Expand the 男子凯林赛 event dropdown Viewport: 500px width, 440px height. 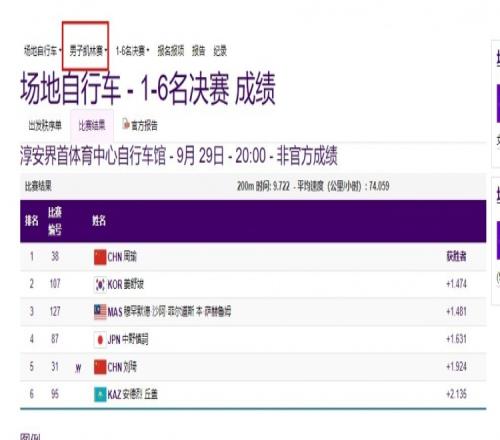tap(88, 51)
